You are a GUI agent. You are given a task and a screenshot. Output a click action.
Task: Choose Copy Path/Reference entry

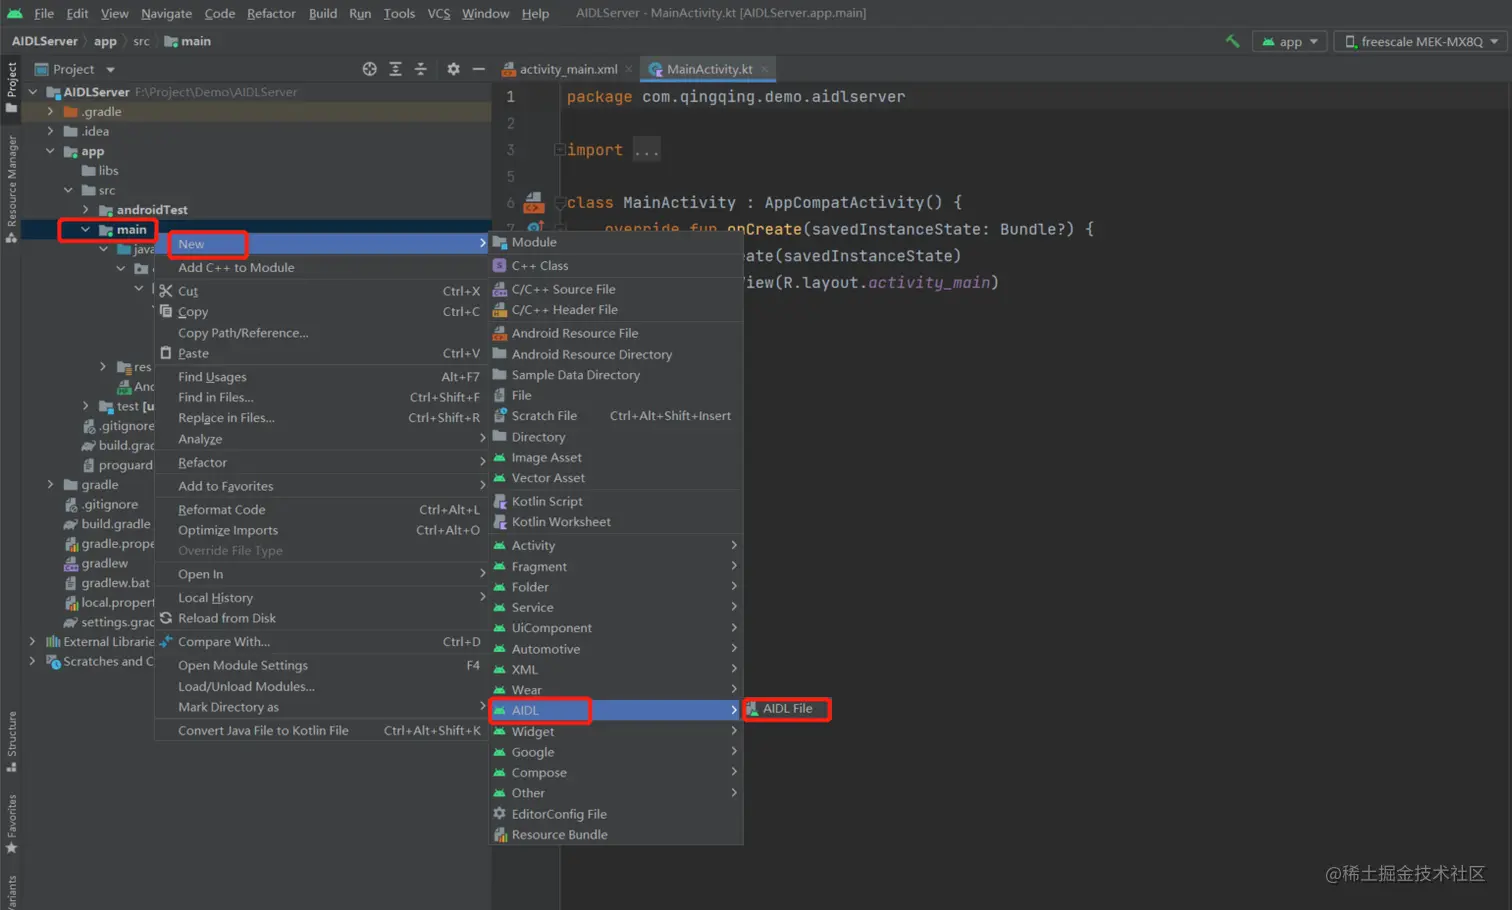point(322,333)
